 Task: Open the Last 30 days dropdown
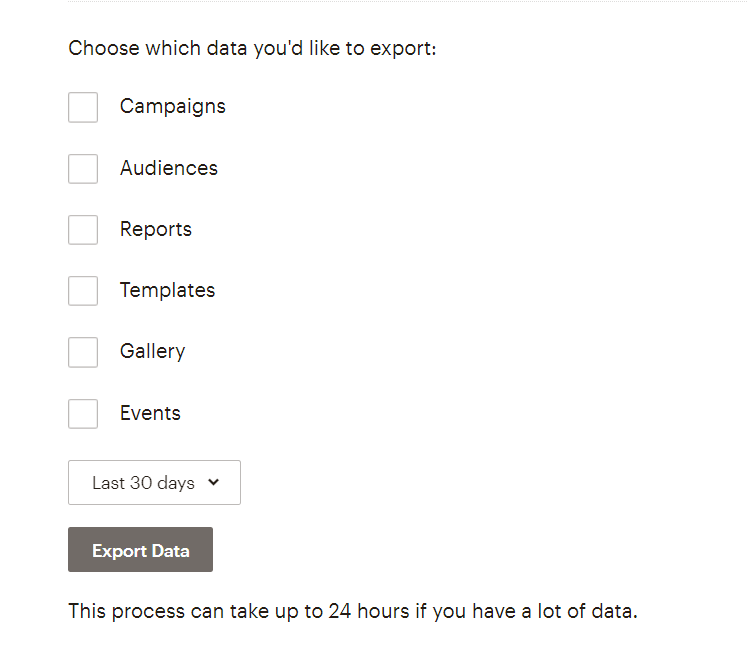[155, 482]
